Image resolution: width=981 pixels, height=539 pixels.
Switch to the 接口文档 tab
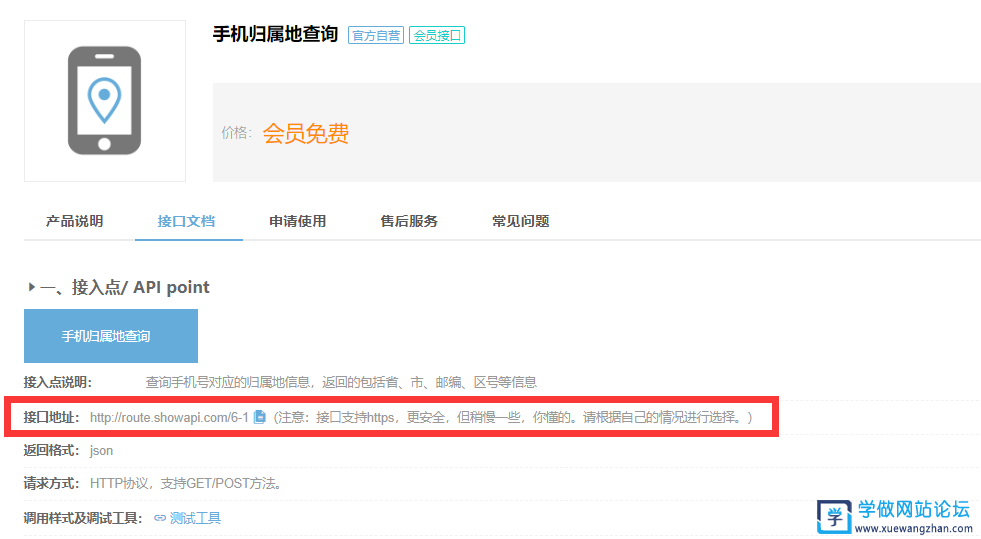coord(186,221)
